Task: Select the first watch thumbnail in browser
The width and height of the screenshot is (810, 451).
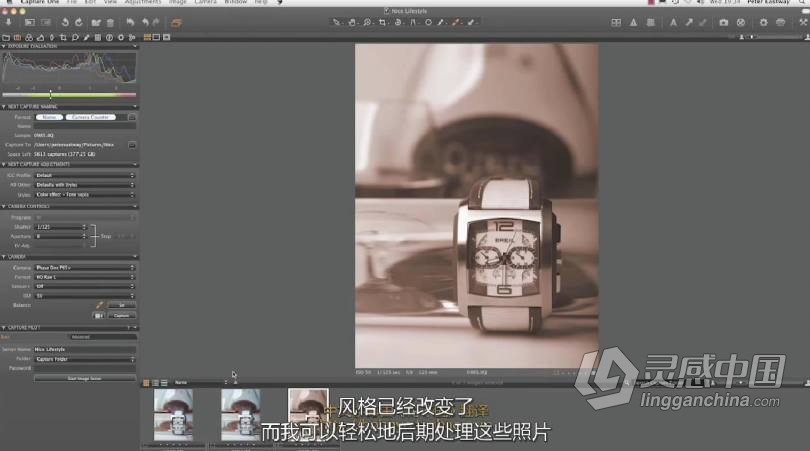Action: [x=174, y=415]
